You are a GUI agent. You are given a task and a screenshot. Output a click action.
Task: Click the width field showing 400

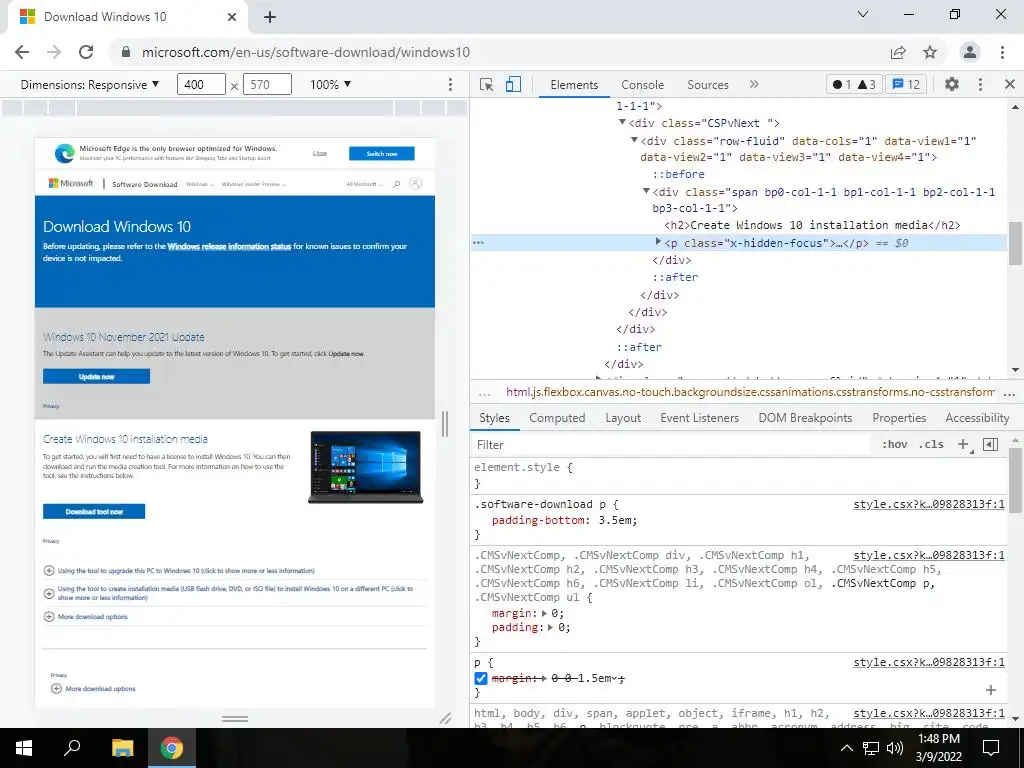pyautogui.click(x=201, y=84)
